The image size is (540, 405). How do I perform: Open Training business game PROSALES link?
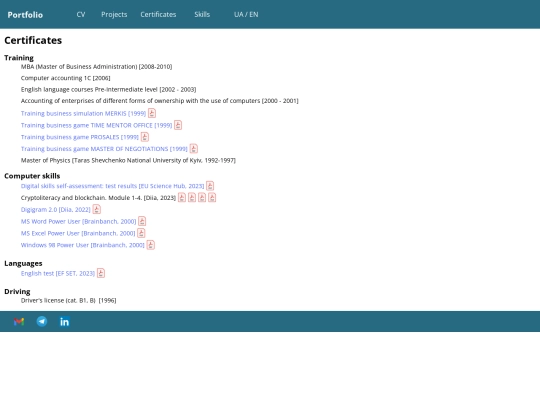click(80, 137)
